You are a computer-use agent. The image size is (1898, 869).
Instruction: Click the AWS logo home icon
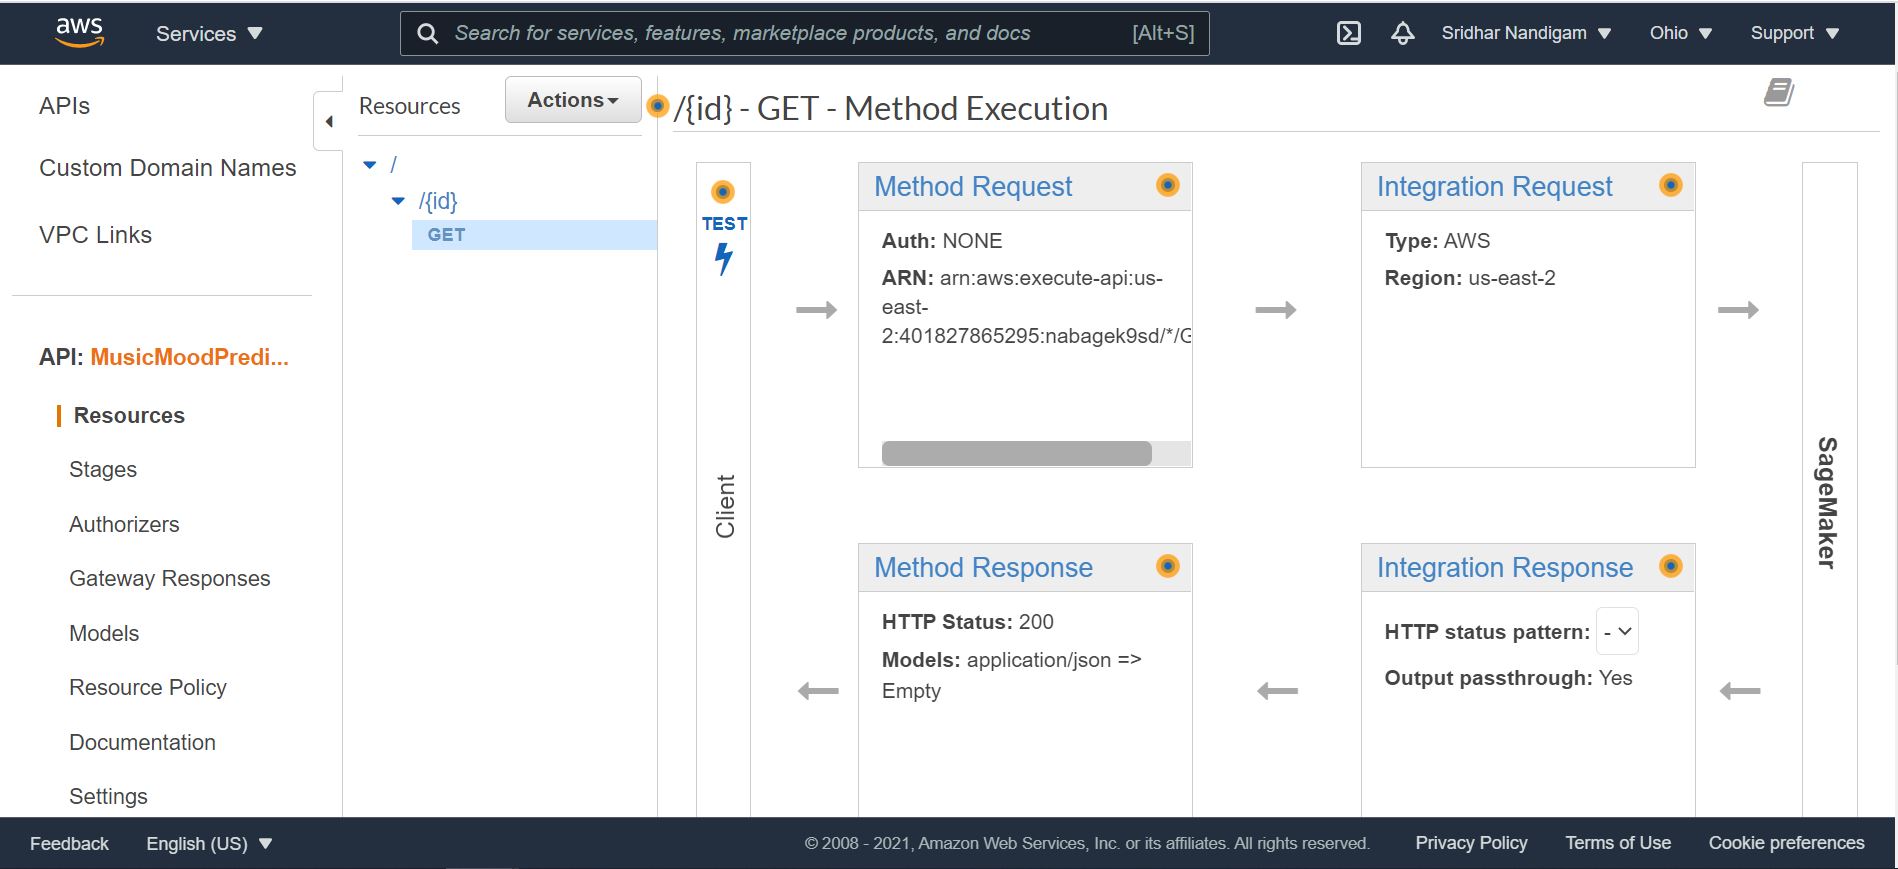(80, 32)
